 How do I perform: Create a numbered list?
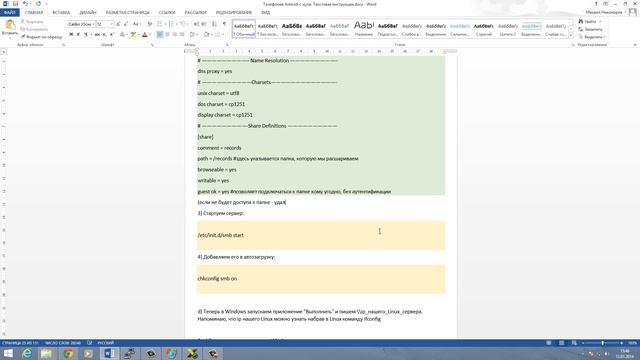(171, 24)
